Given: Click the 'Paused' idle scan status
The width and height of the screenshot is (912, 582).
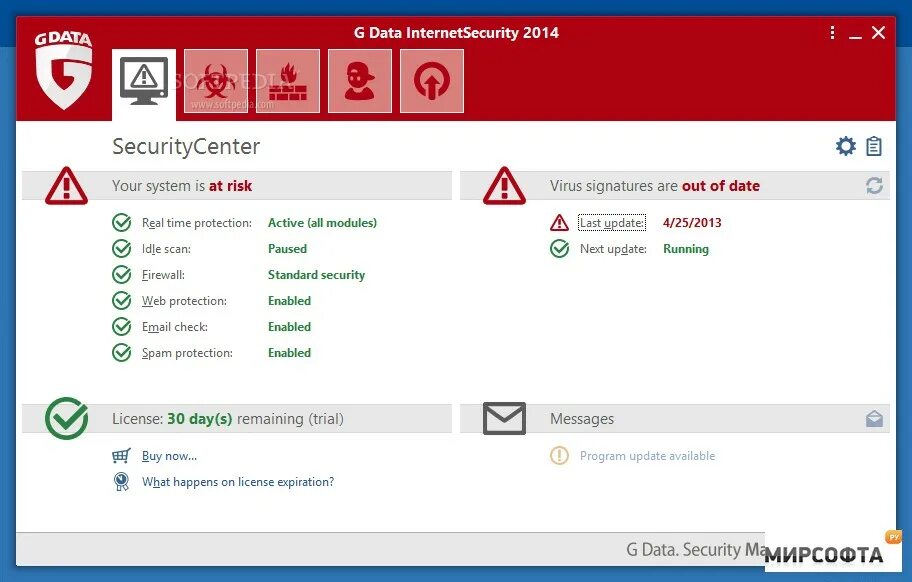Looking at the screenshot, I should click(287, 249).
